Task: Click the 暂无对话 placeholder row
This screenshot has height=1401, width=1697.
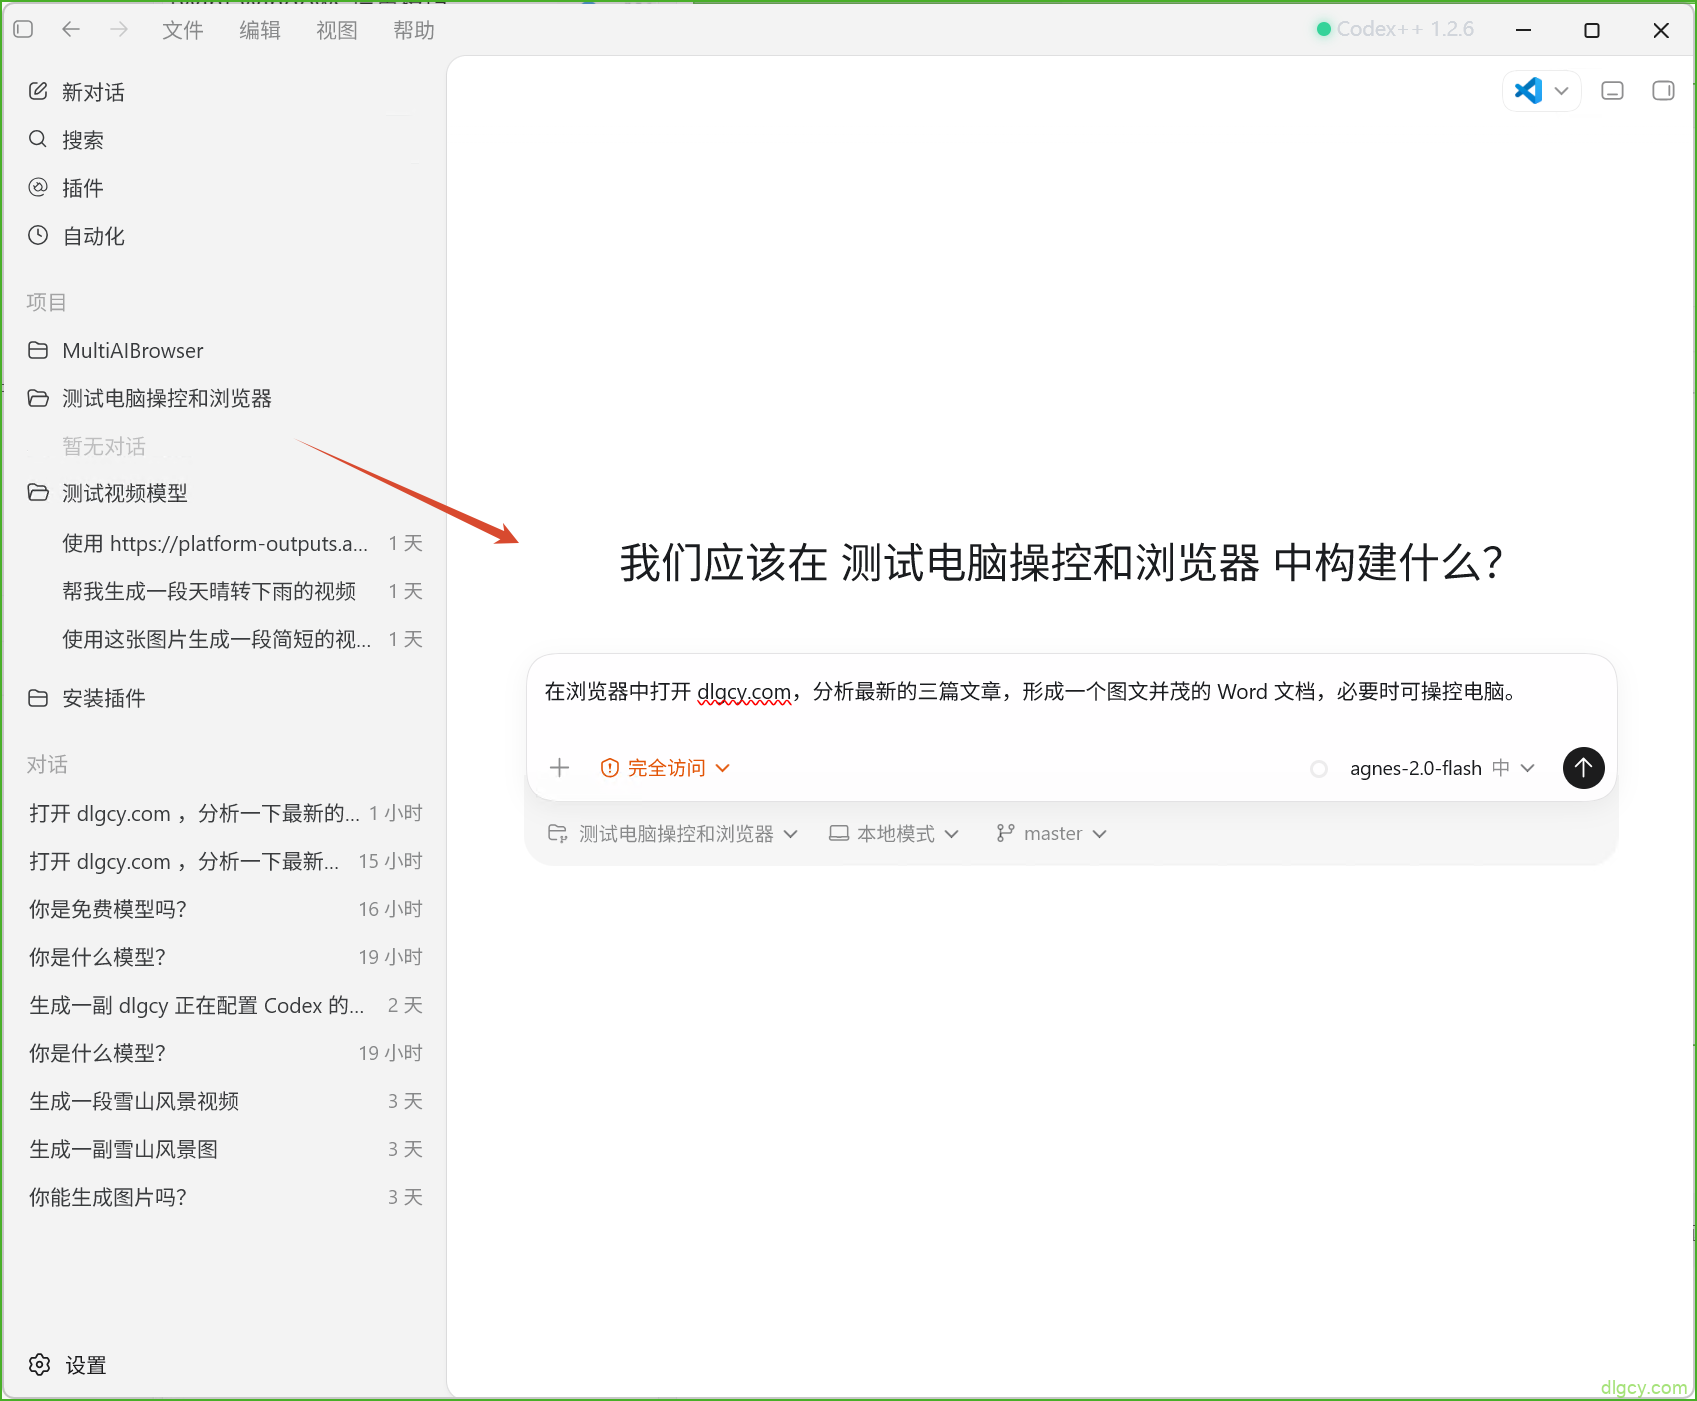Action: 104,446
